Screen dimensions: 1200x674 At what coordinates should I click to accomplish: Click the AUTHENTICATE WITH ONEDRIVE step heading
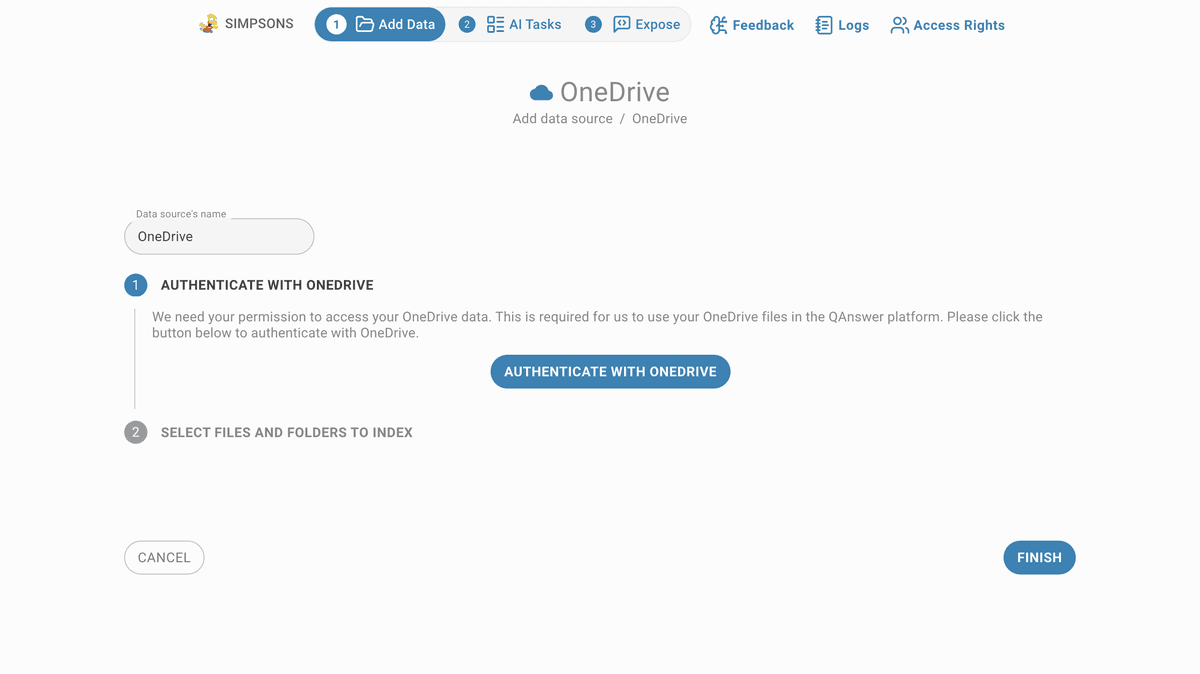(267, 285)
